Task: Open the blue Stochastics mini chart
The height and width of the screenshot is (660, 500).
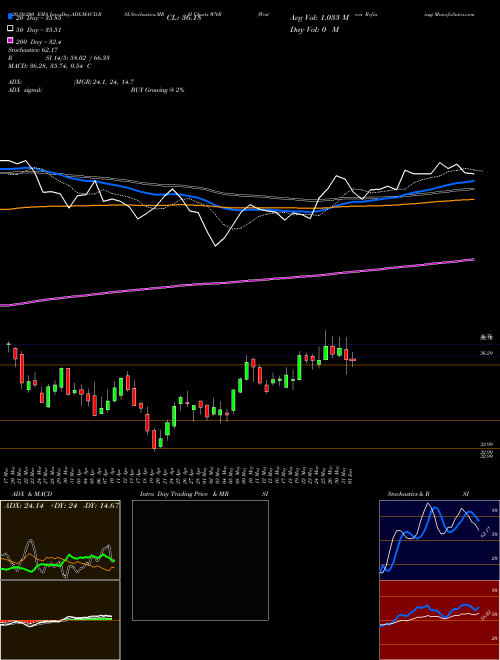Action: click(439, 540)
